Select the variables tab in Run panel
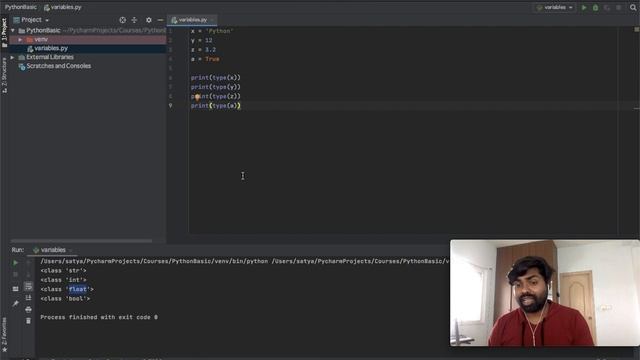The height and width of the screenshot is (360, 640). click(52, 250)
